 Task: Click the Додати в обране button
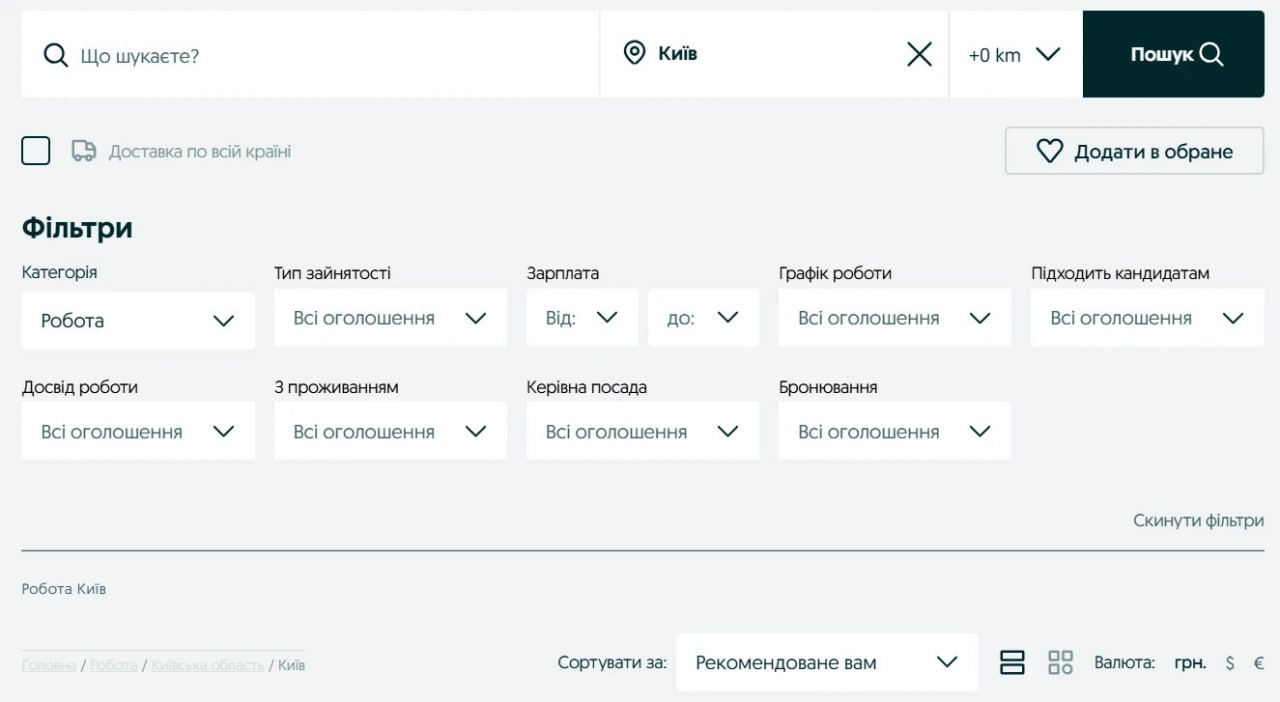pos(1134,151)
